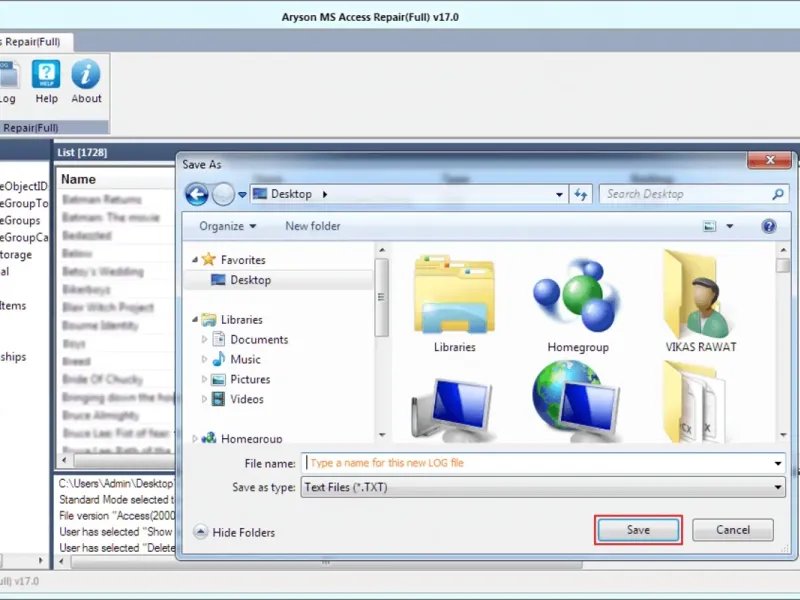This screenshot has height=600, width=800.
Task: Click the file list scroll down arrow
Action: coord(783,435)
